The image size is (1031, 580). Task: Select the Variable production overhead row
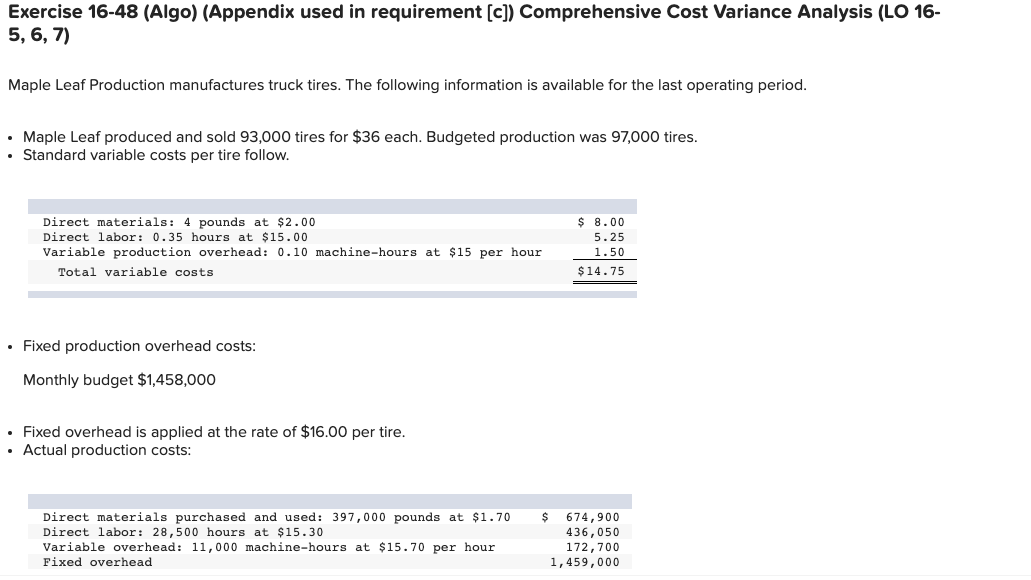point(290,252)
